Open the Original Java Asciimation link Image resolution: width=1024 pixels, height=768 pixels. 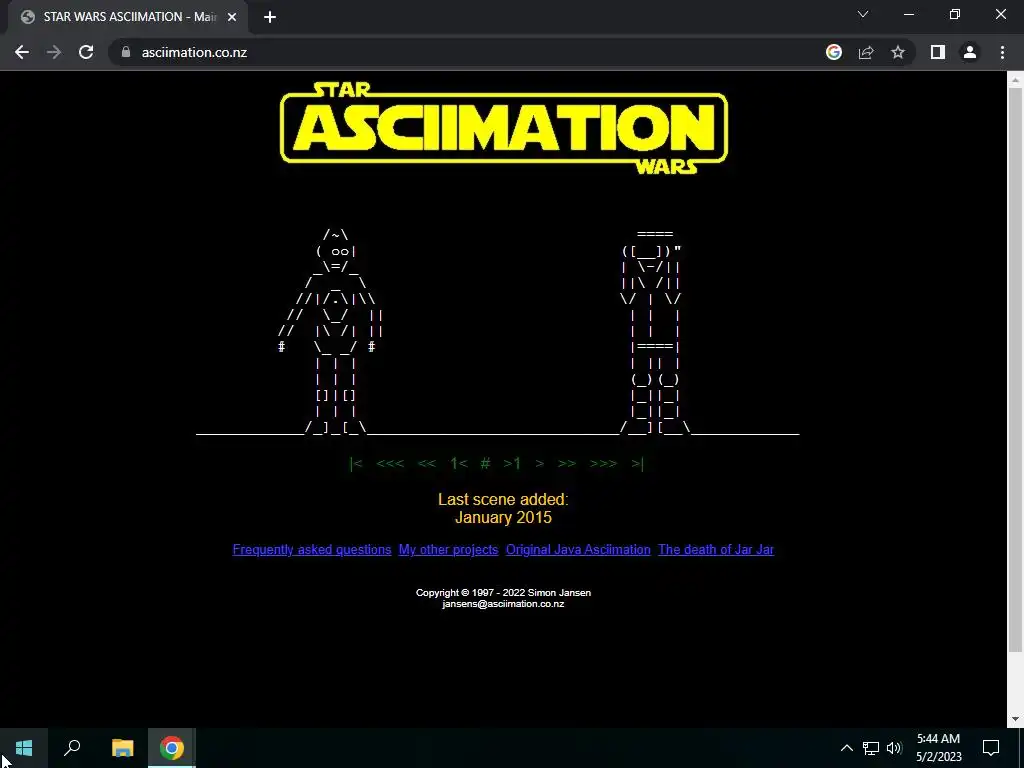click(578, 550)
